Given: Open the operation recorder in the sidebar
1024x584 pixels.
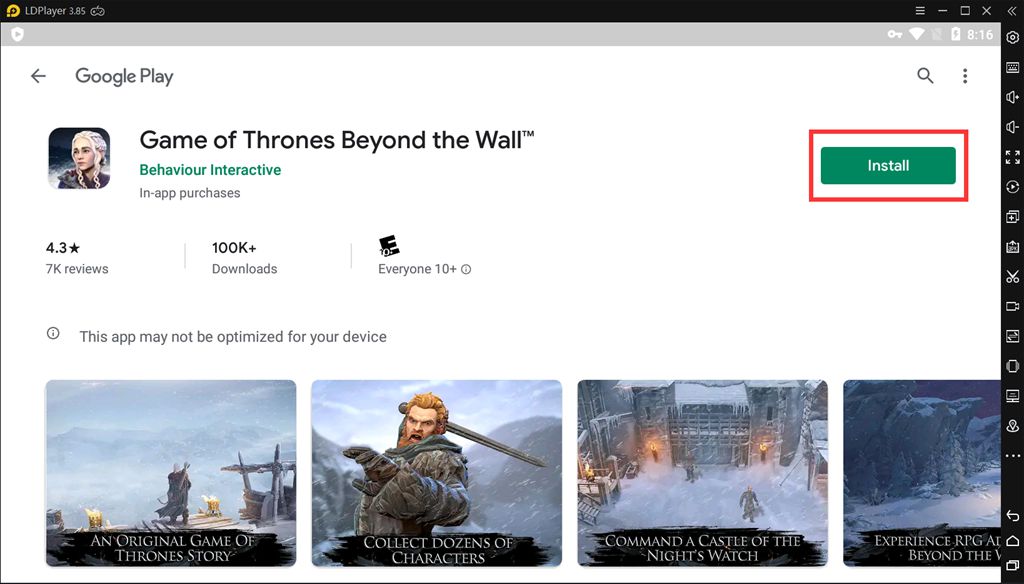Looking at the screenshot, I should (1012, 187).
